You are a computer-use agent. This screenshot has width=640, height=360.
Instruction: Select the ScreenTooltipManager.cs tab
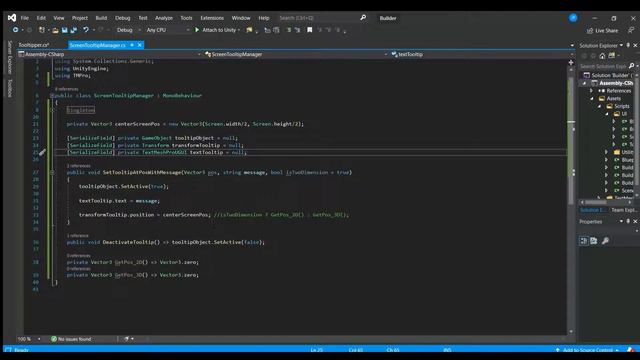pyautogui.click(x=98, y=45)
